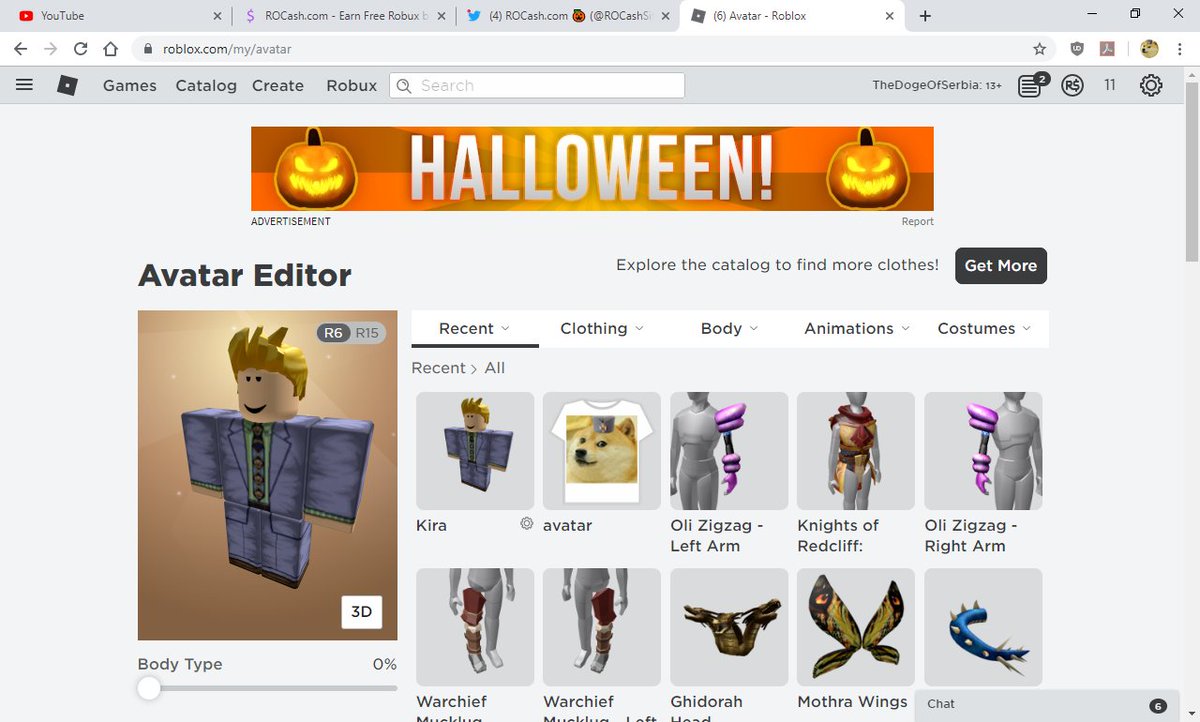The width and height of the screenshot is (1200, 722).
Task: Open Games in Roblox navigation
Action: point(130,86)
